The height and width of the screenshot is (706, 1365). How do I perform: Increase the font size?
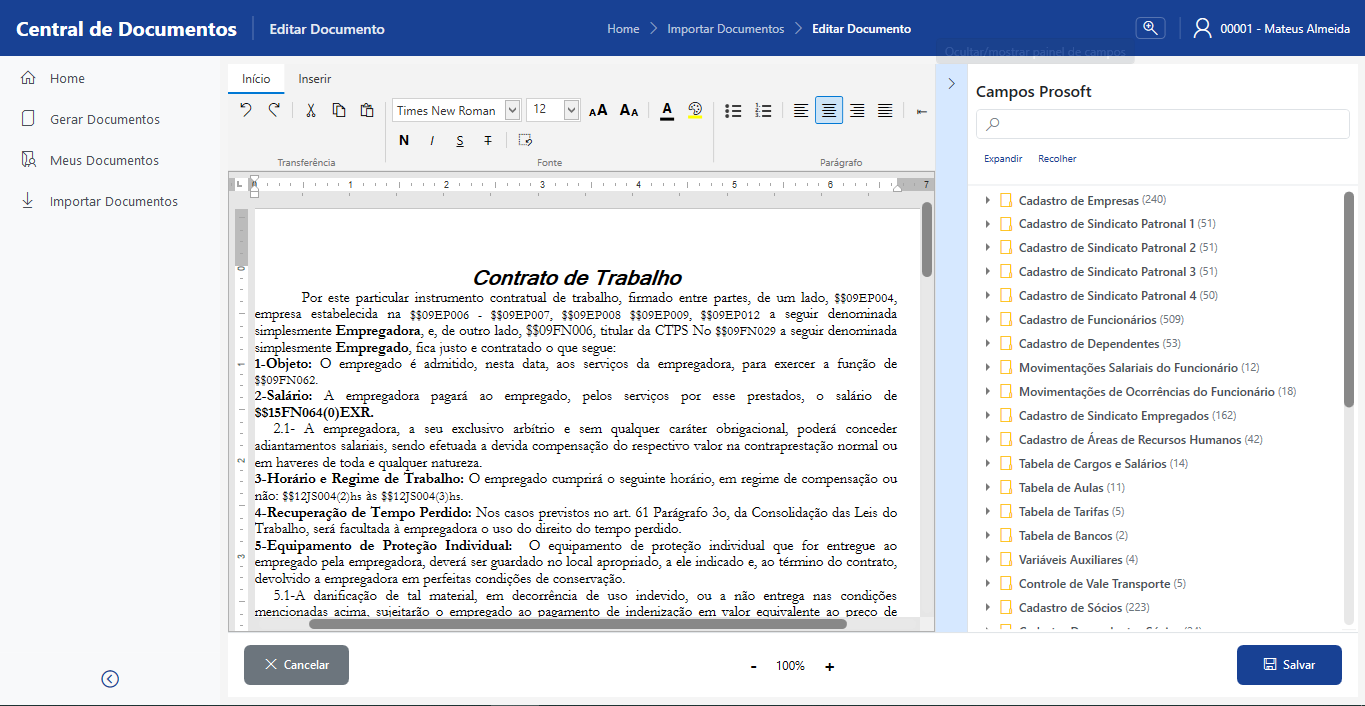(x=598, y=110)
